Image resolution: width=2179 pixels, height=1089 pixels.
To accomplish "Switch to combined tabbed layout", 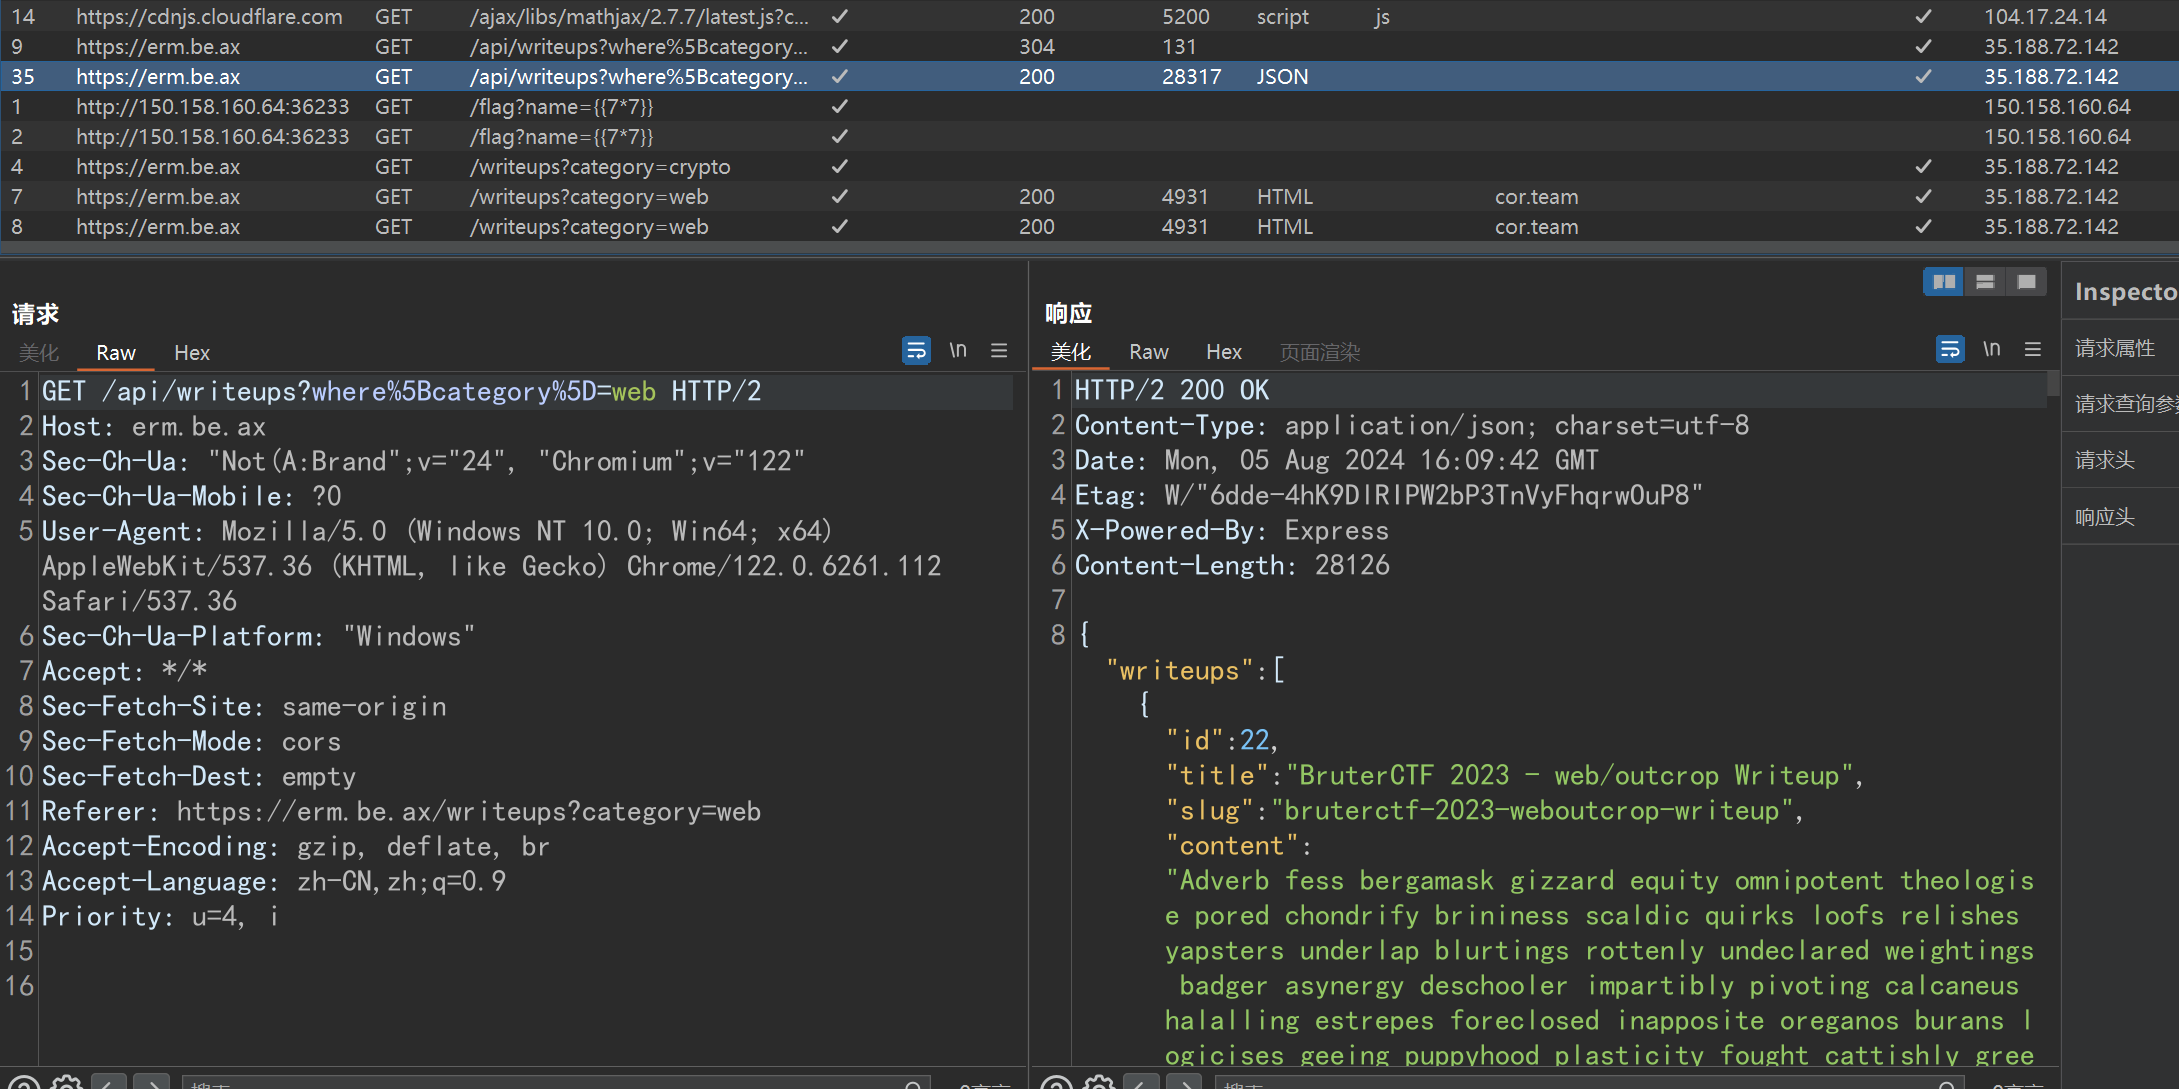I will pyautogui.click(x=2026, y=282).
